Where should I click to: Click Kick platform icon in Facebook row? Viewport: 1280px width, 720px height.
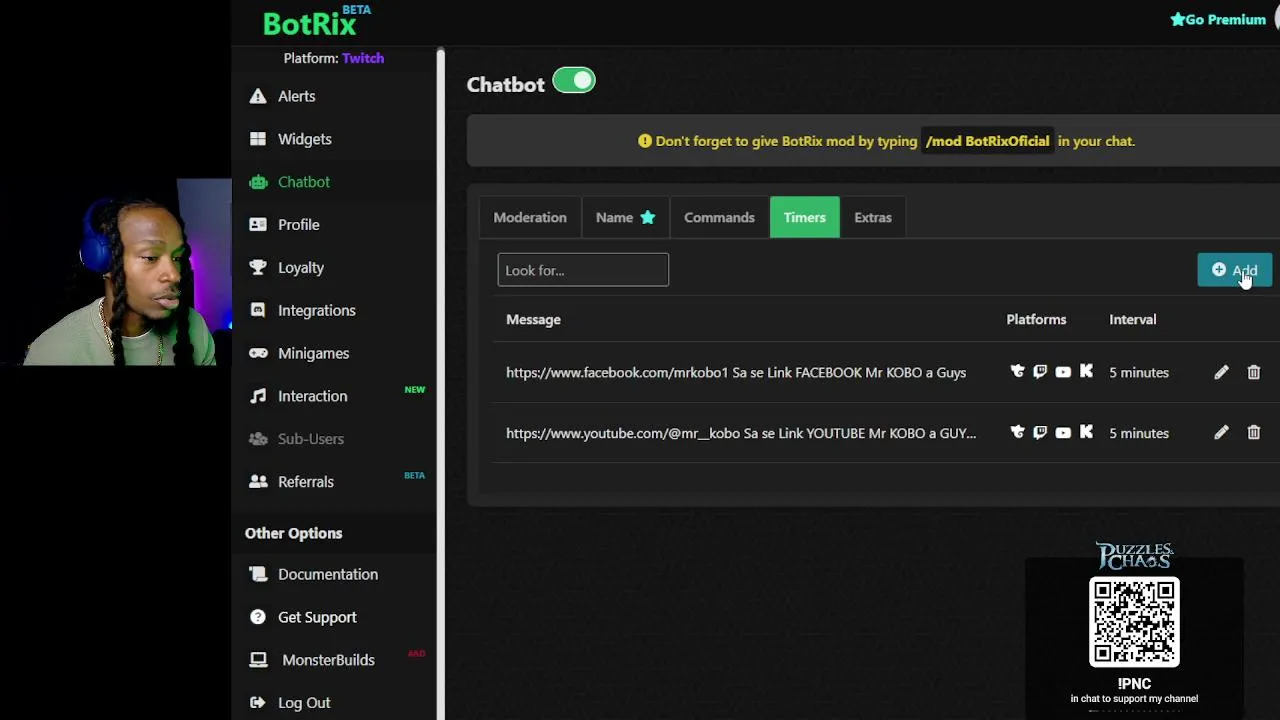point(1086,372)
